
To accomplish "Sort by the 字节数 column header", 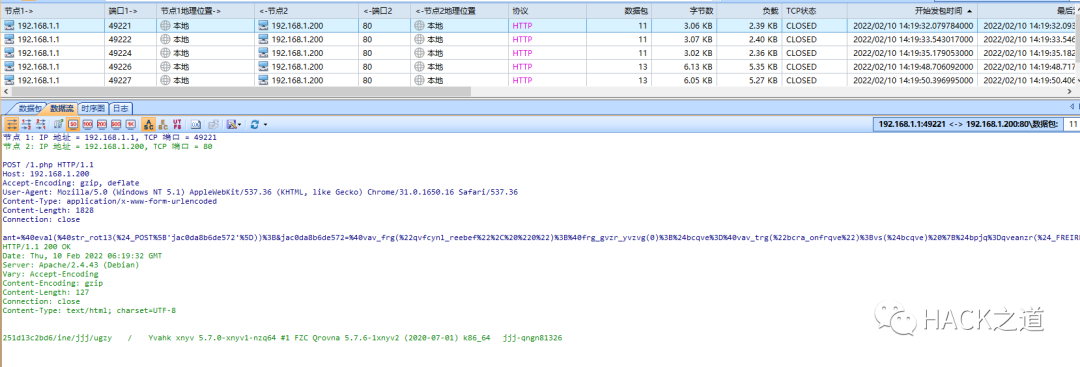I will [x=685, y=10].
